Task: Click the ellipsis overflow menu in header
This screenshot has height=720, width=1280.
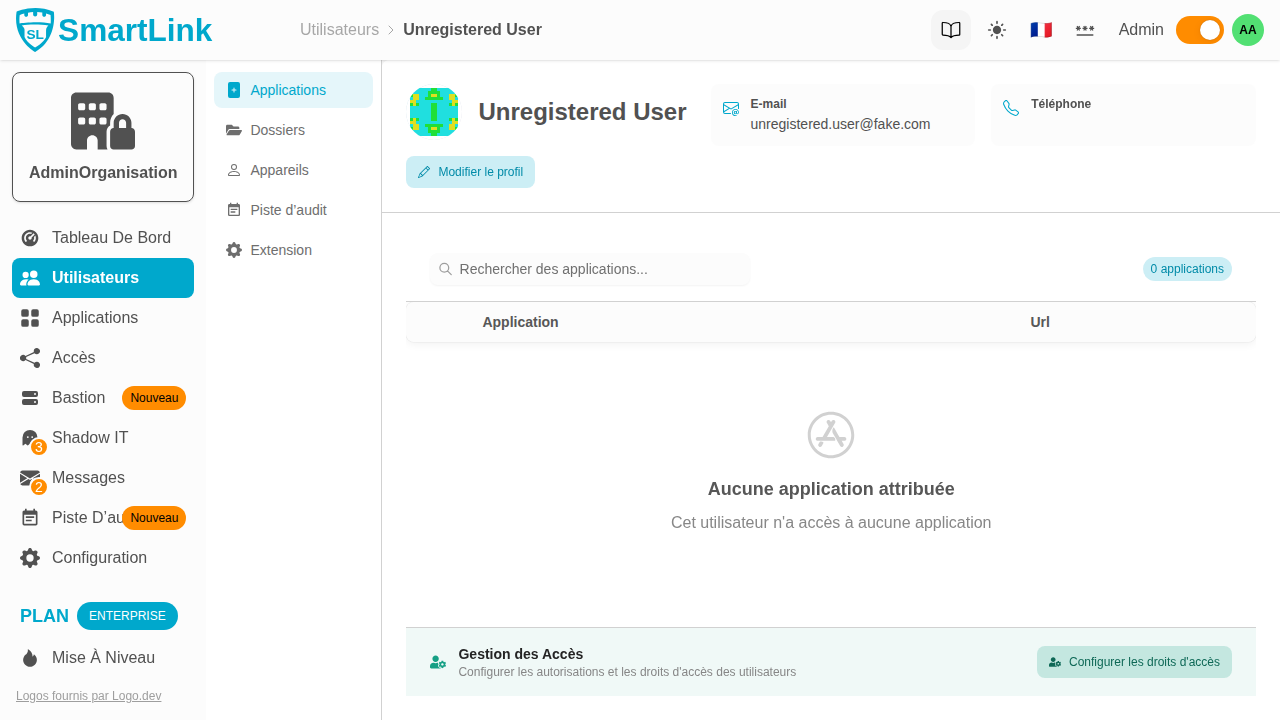Action: (x=1085, y=30)
